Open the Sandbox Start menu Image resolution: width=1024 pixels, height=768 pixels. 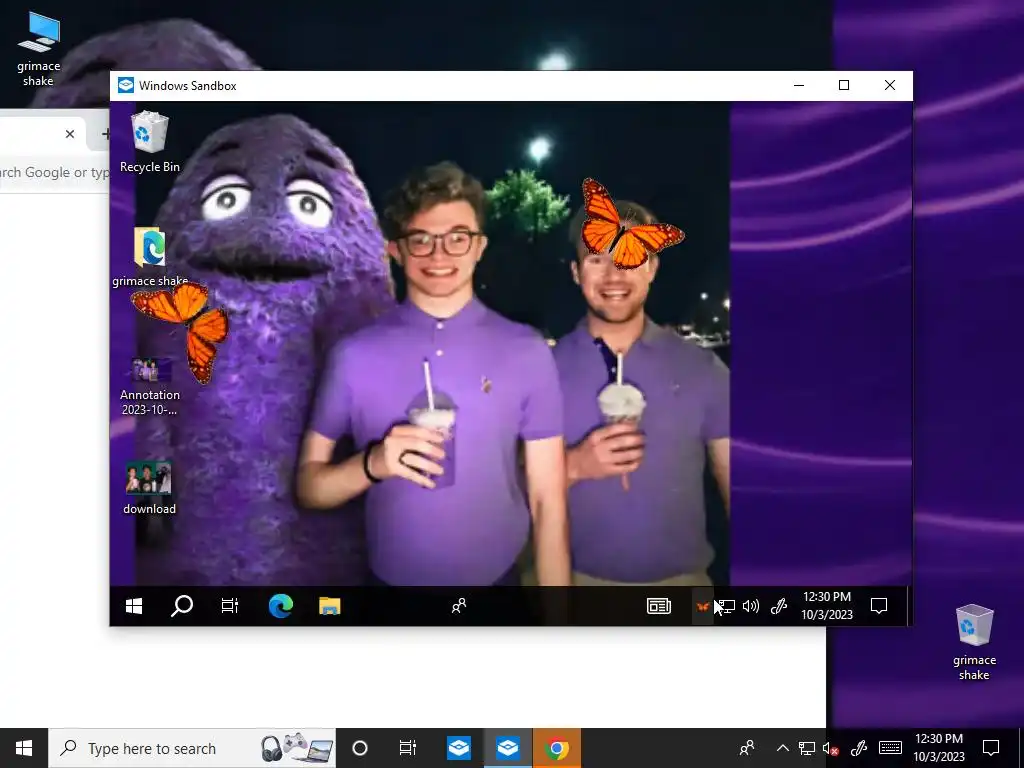134,606
